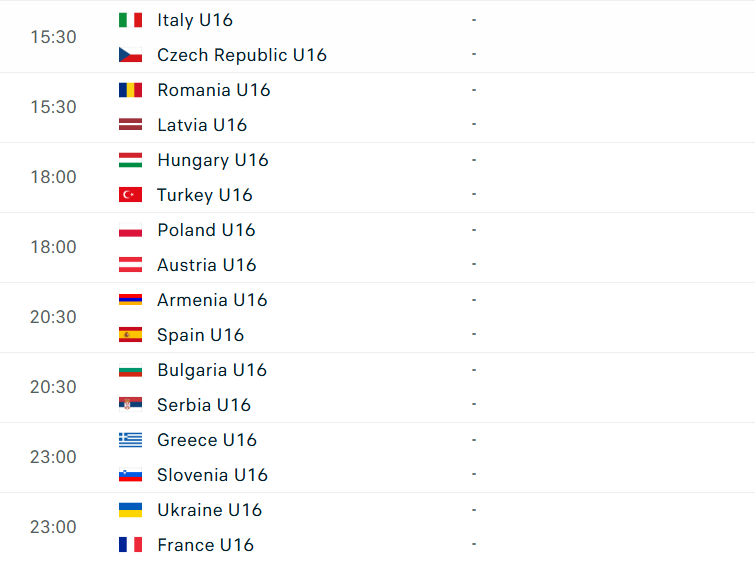This screenshot has width=755, height=562.
Task: Click the Greece flag icon
Action: tap(130, 440)
